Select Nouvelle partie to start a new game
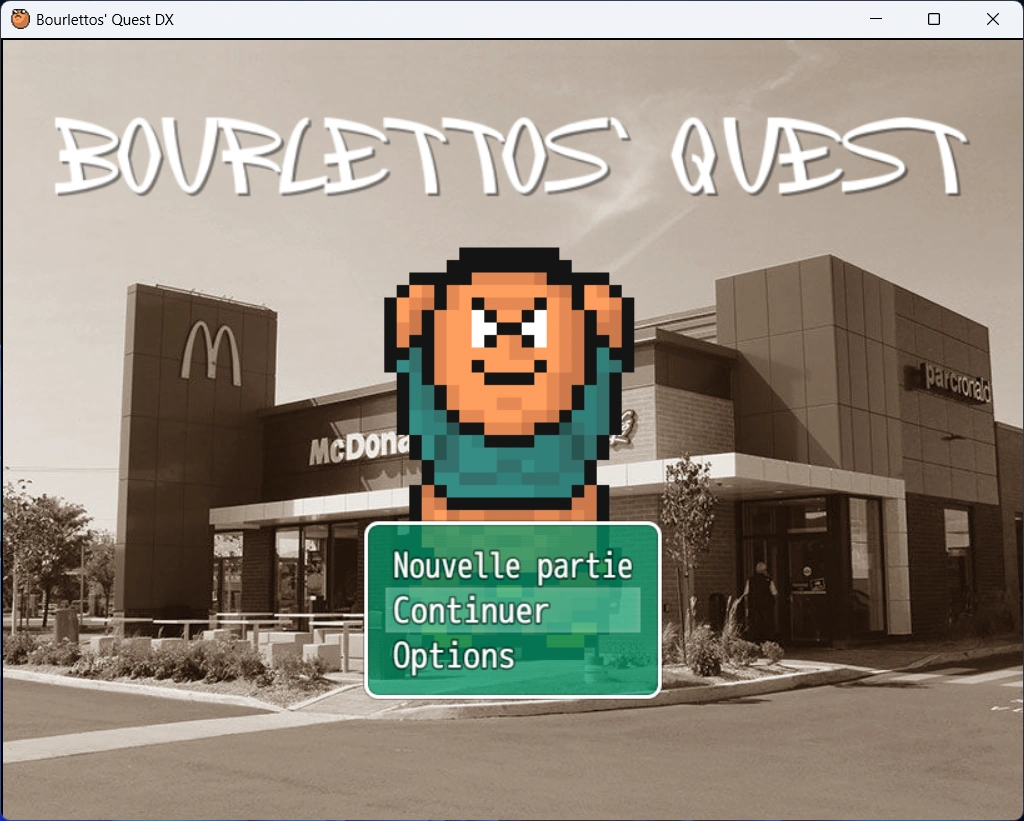 pos(512,565)
